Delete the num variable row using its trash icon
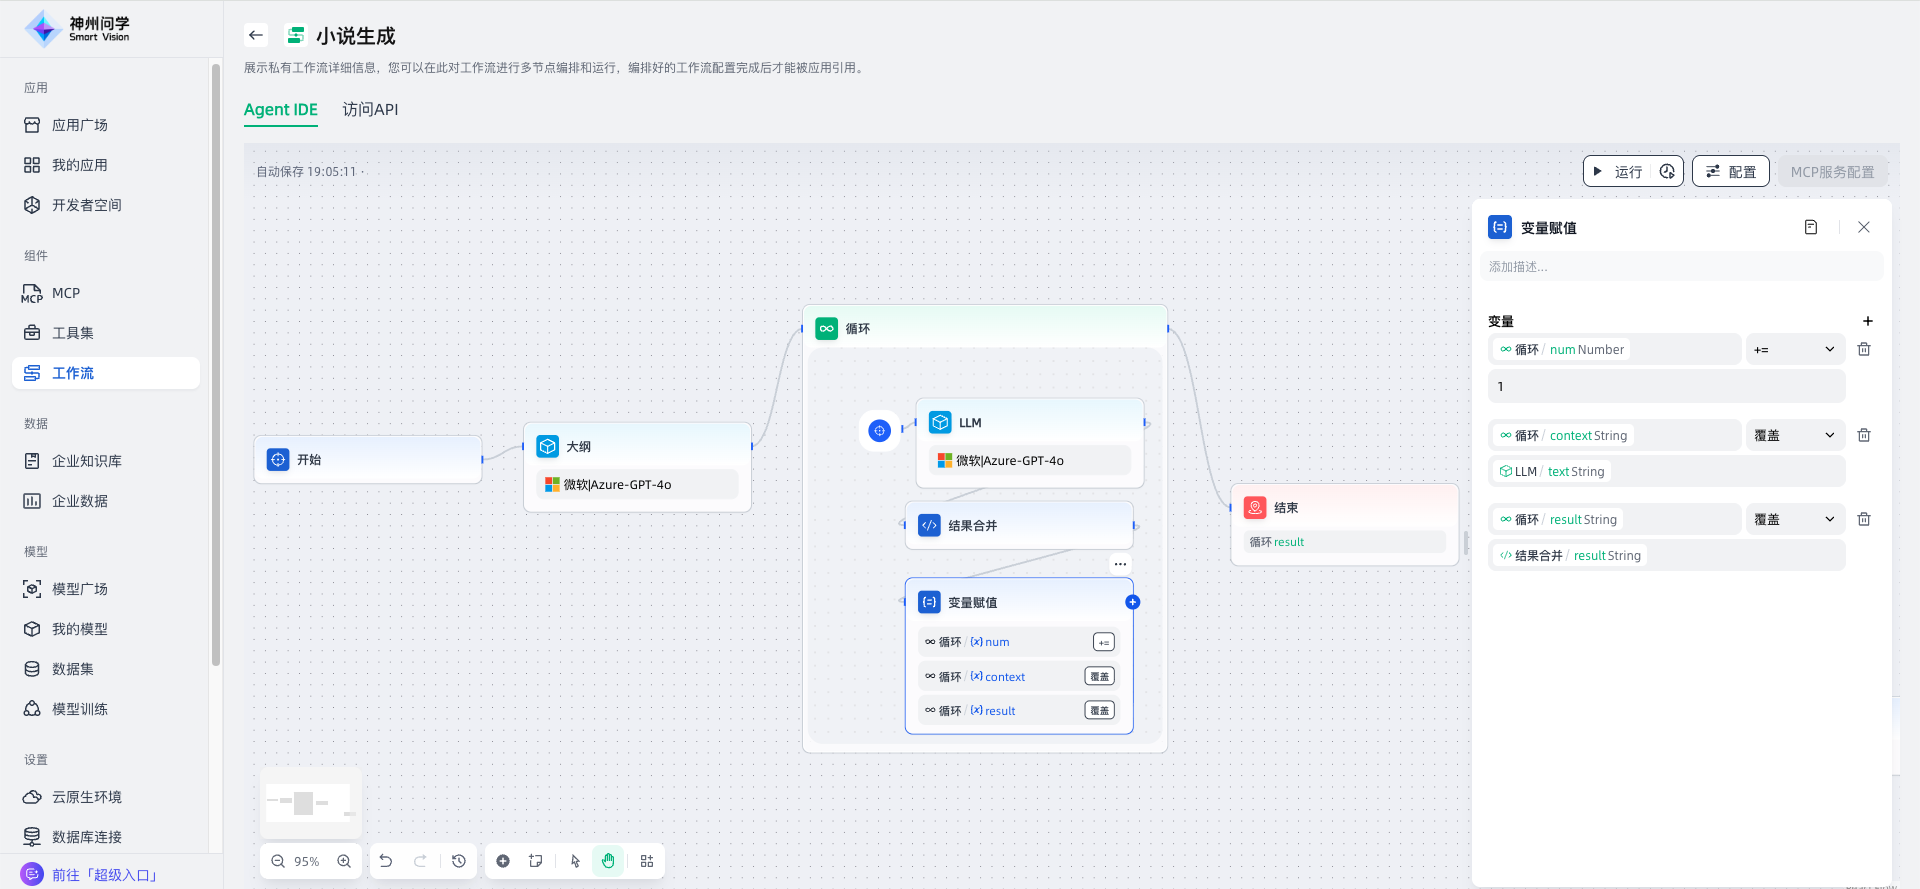Screen dimensions: 1920x889 click(x=1864, y=349)
